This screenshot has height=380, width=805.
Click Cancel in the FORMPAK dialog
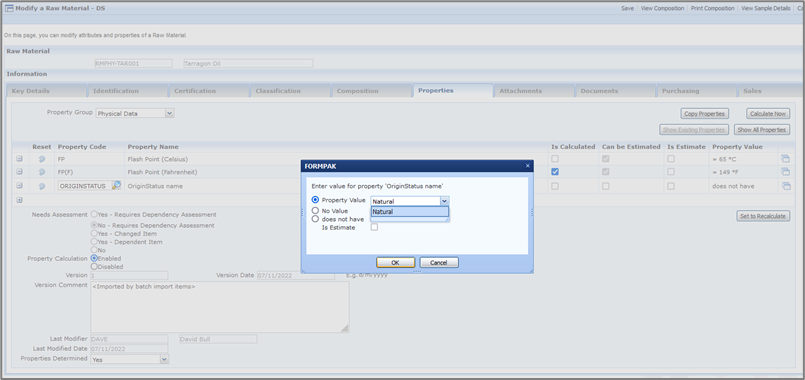pos(439,262)
